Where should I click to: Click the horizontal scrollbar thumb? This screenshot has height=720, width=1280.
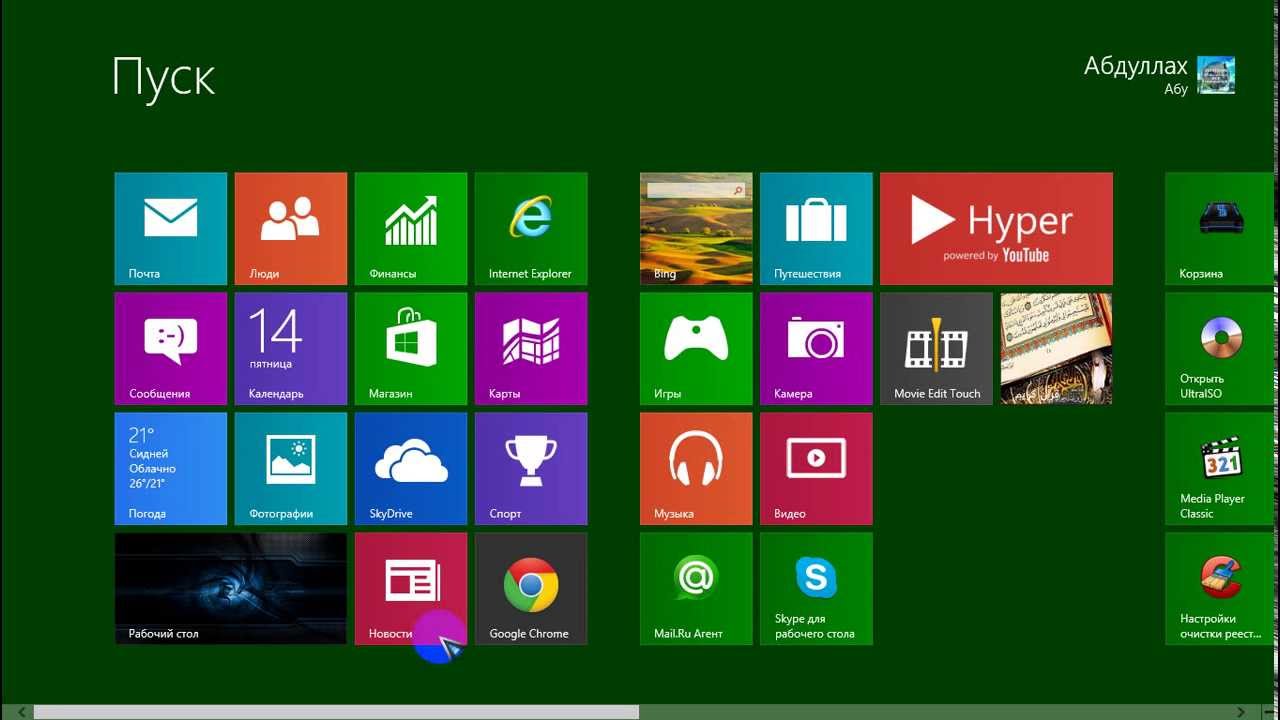coord(336,712)
